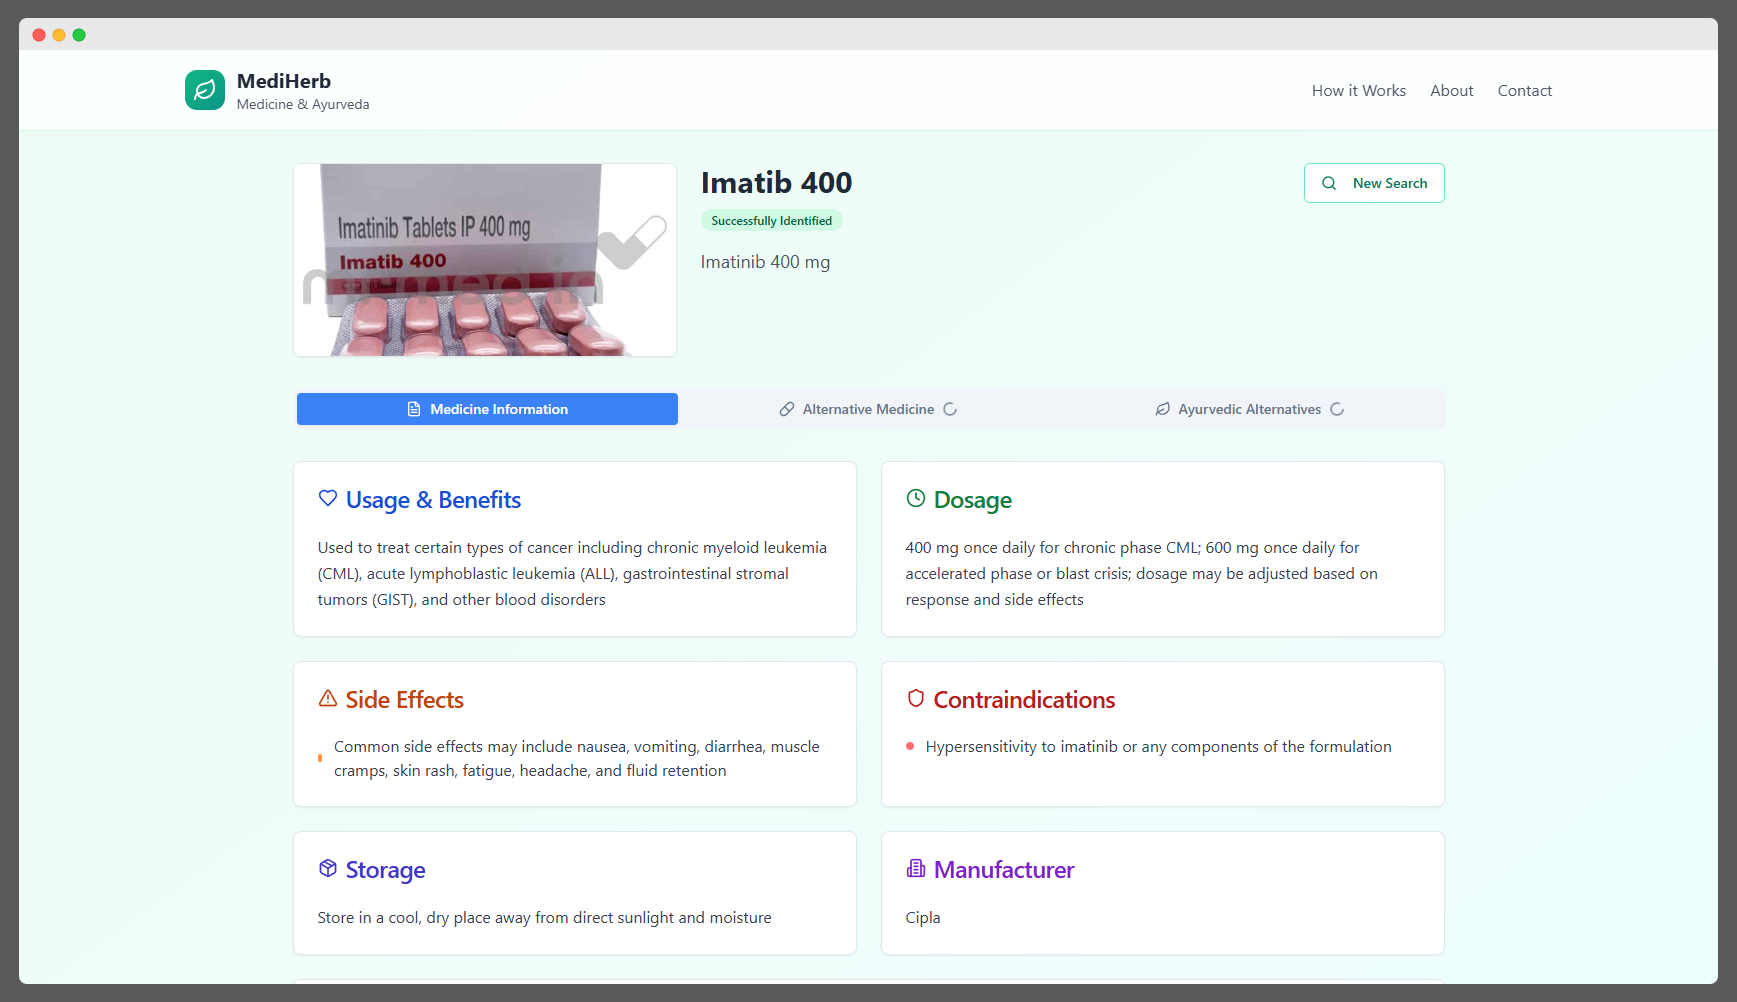Click the Manufacturer heading
The image size is (1737, 1002).
tap(1004, 870)
